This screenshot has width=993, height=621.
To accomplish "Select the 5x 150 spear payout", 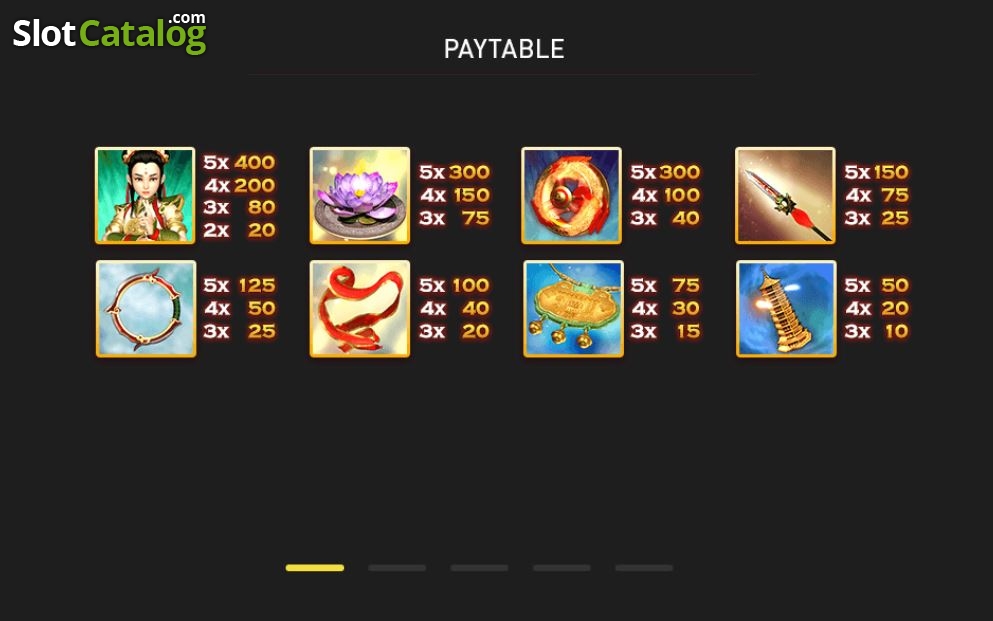I will pyautogui.click(x=876, y=172).
